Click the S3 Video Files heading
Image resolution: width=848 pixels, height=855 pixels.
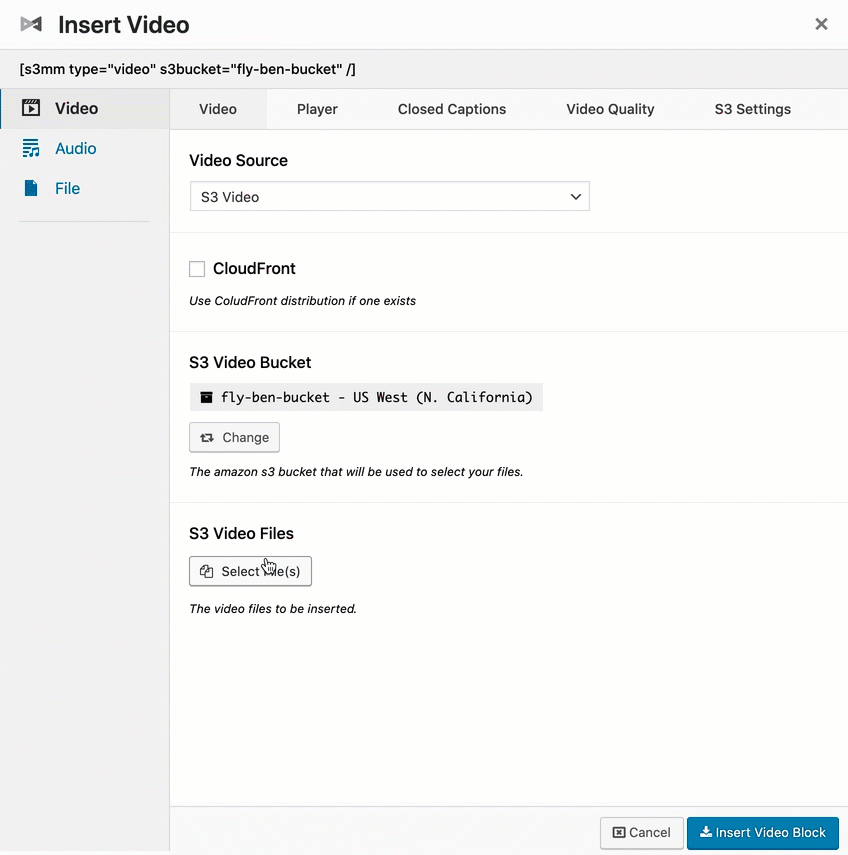[241, 533]
